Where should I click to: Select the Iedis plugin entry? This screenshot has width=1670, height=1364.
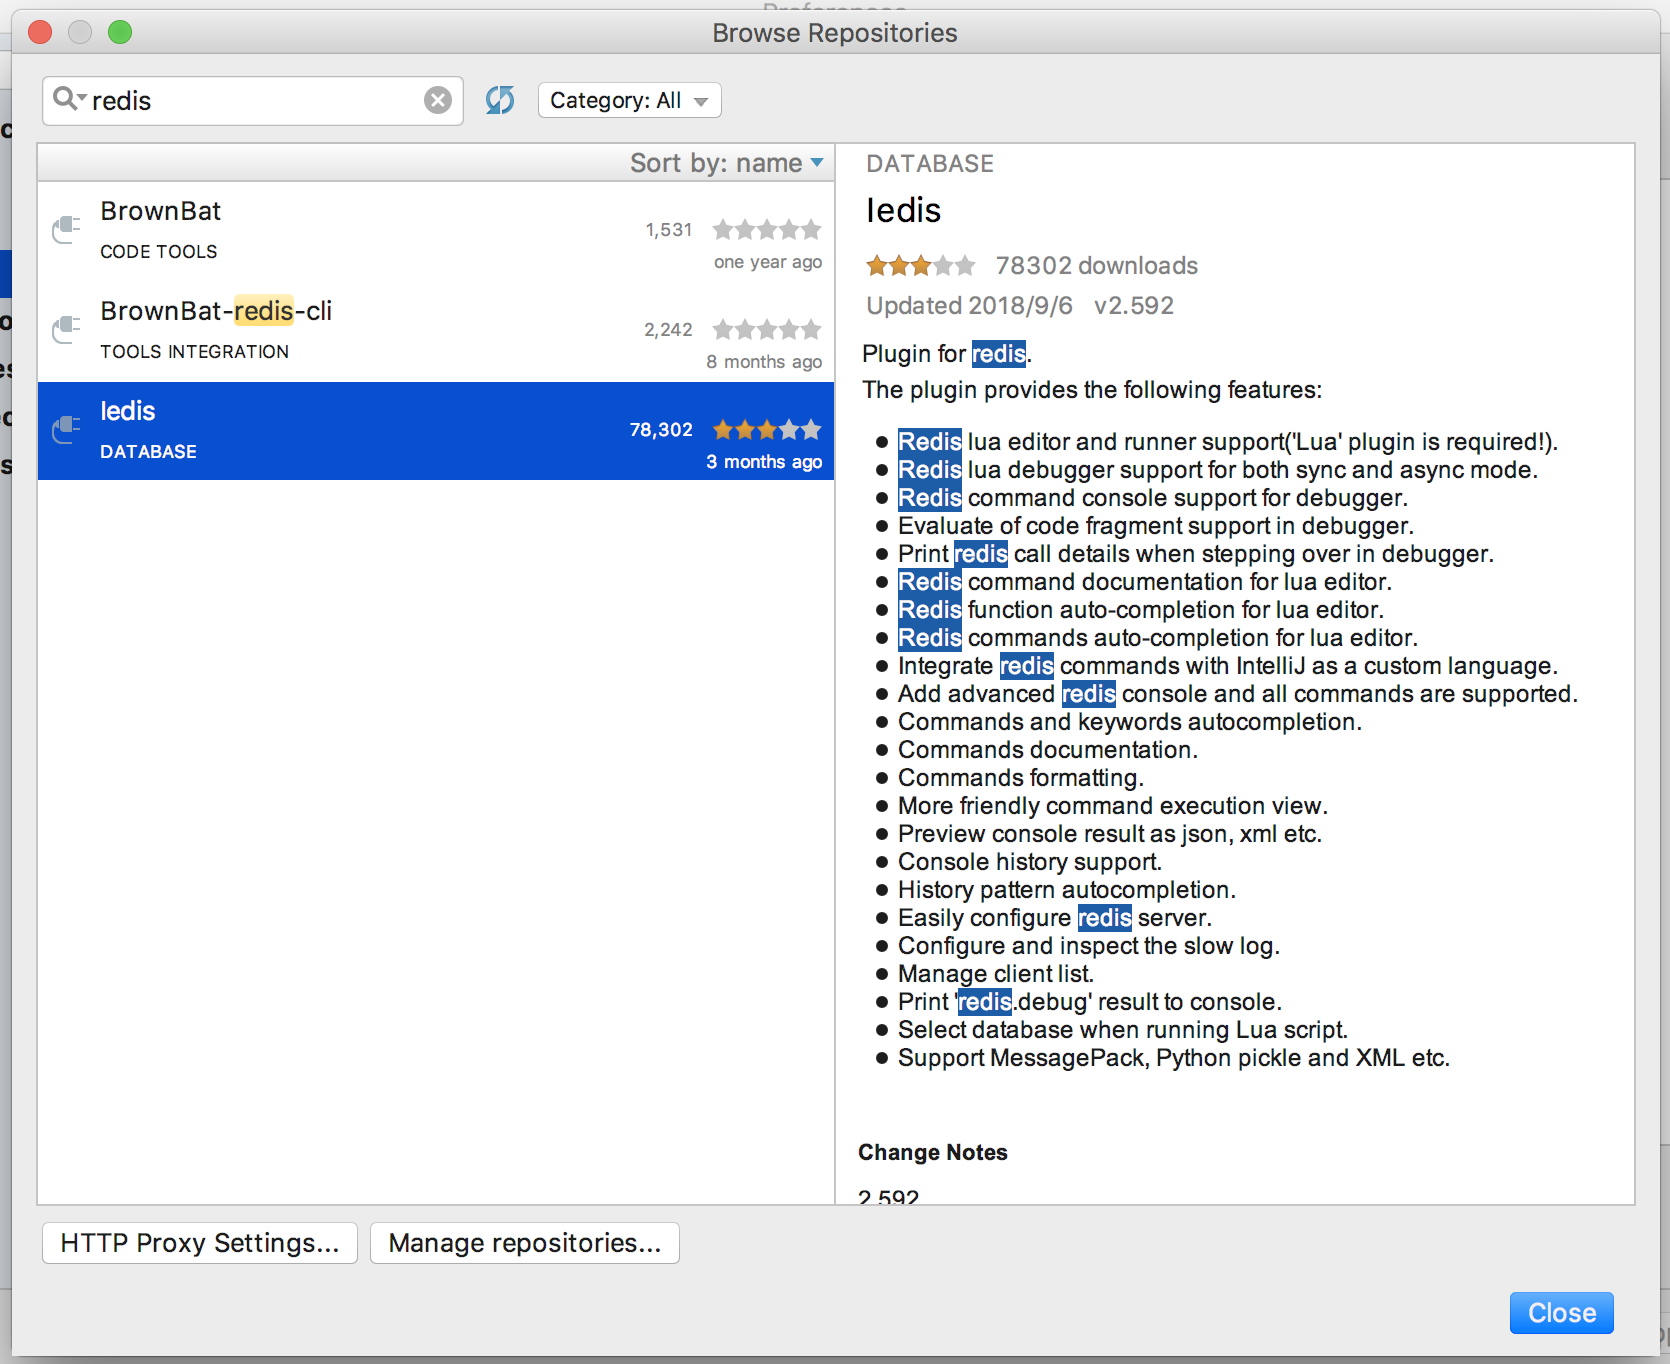click(x=436, y=431)
